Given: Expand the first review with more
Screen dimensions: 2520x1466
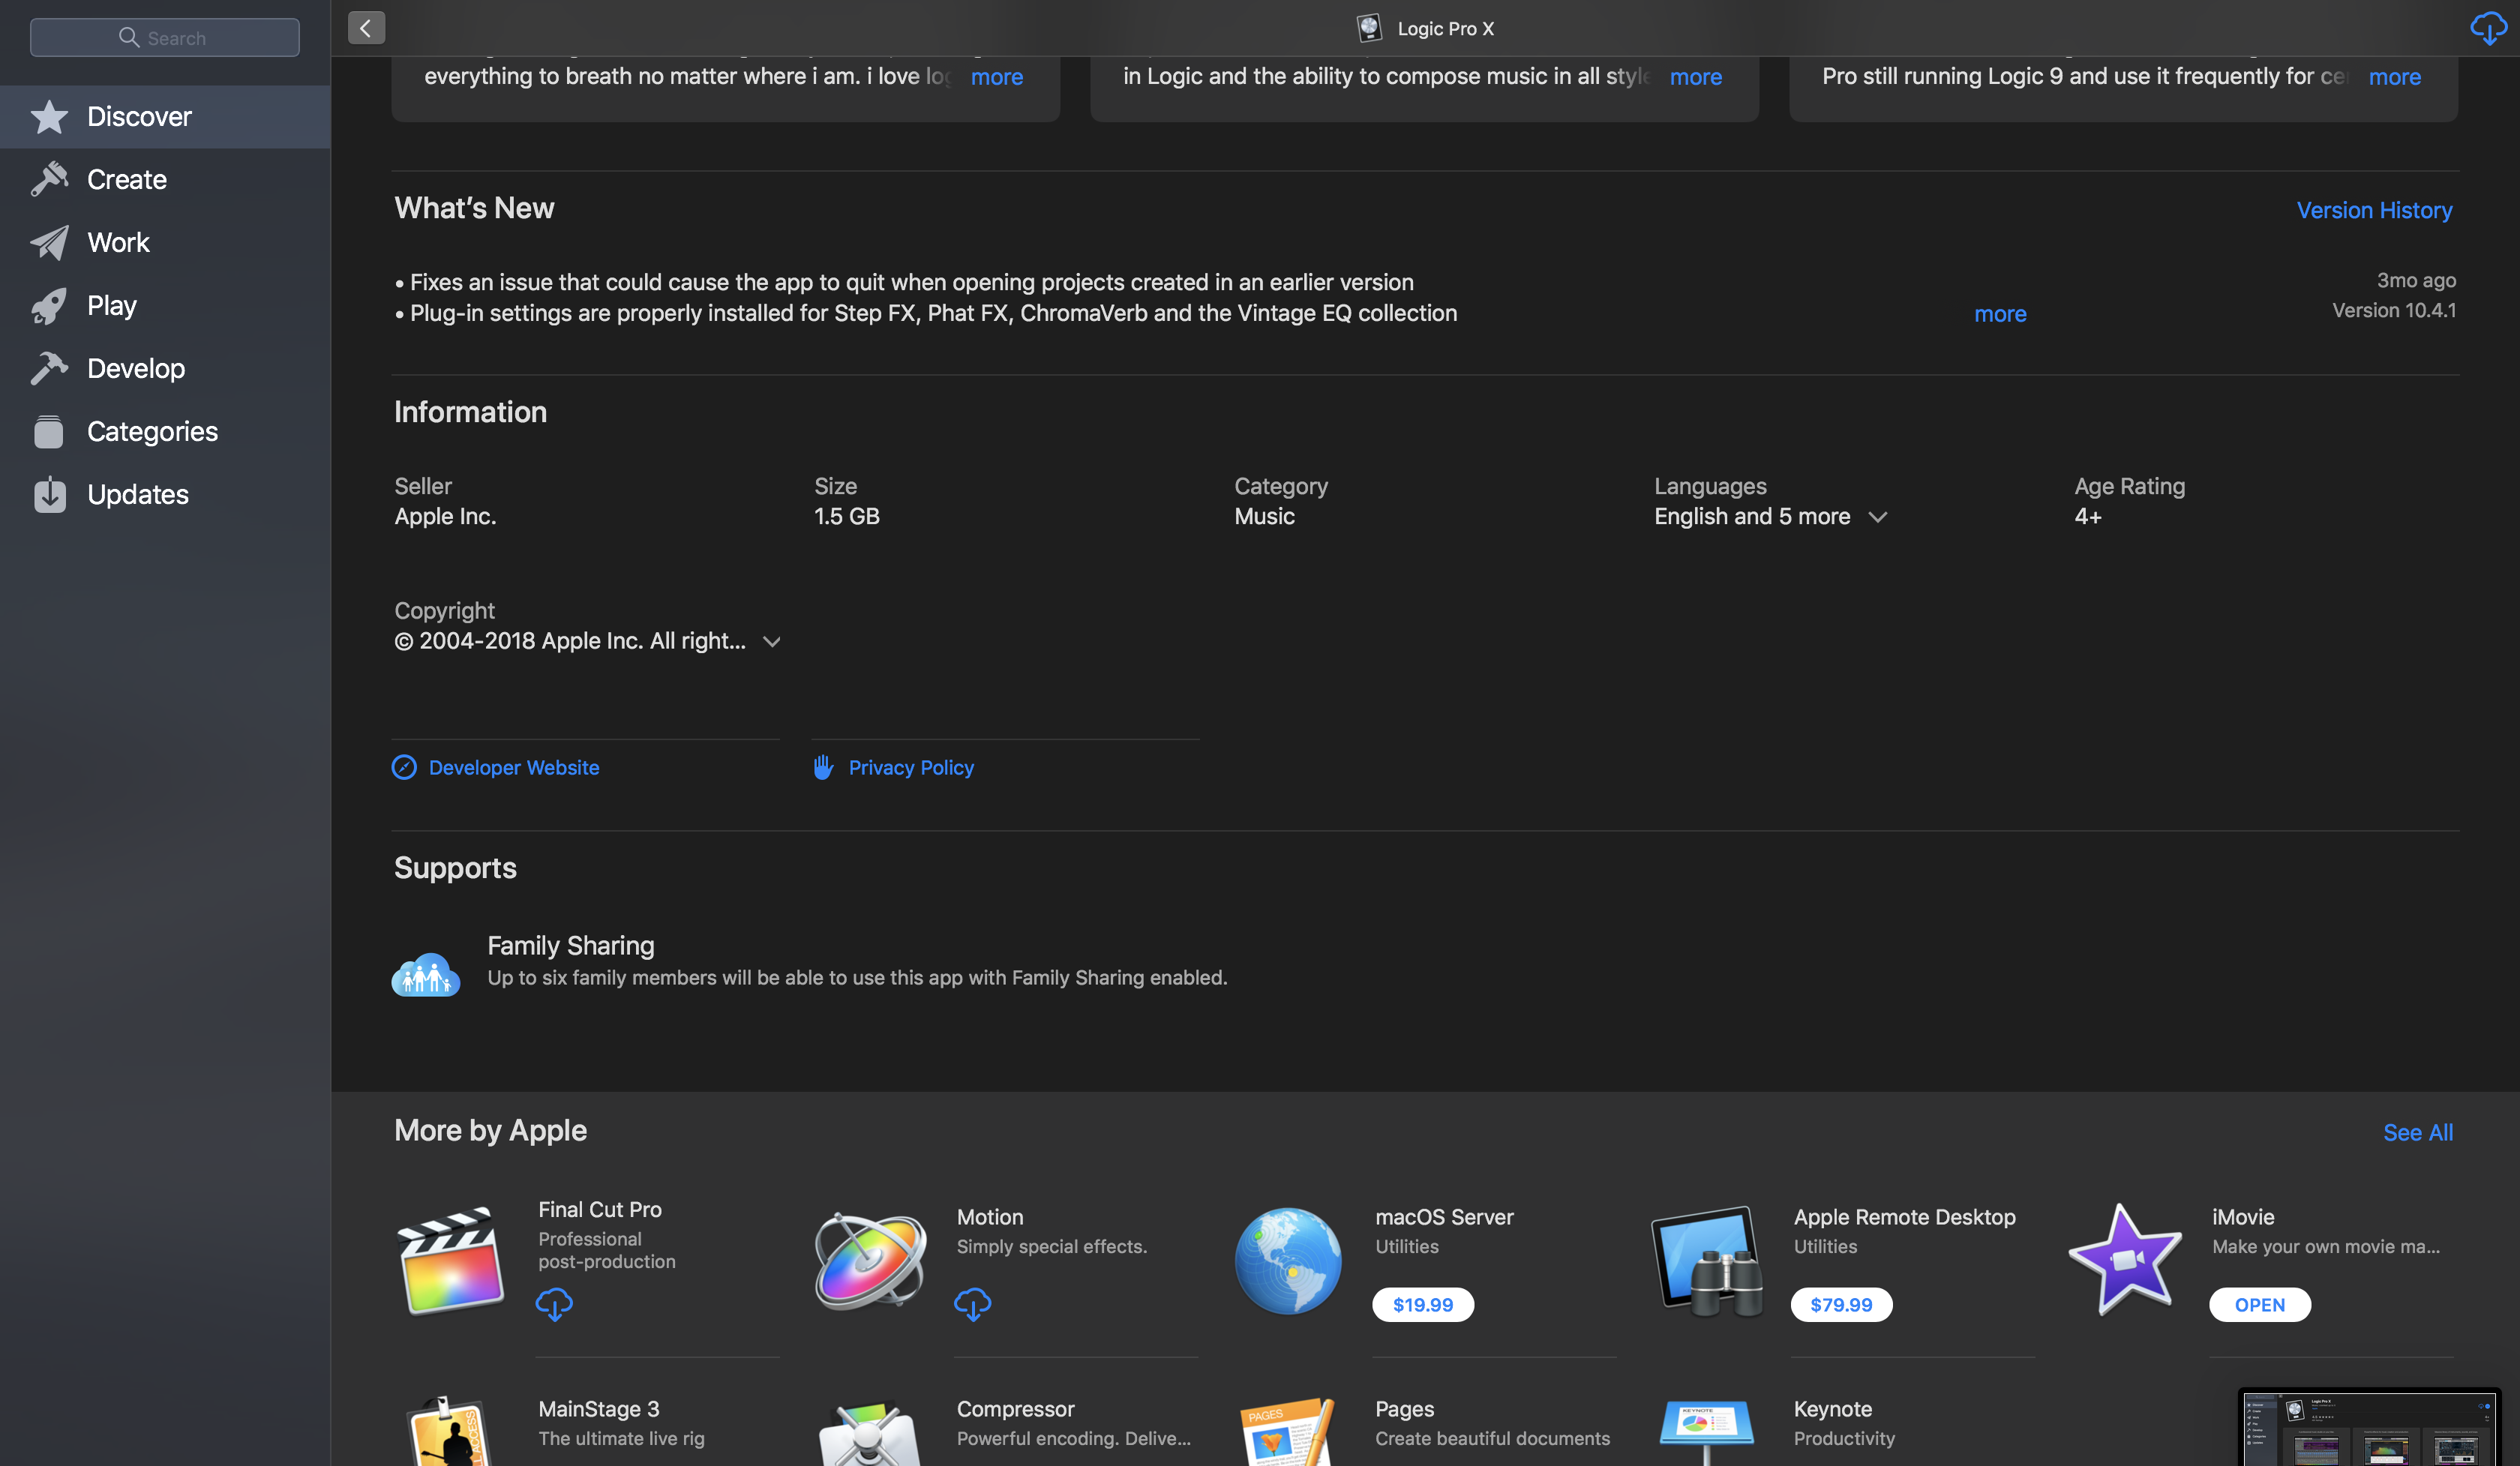Looking at the screenshot, I should [x=996, y=77].
